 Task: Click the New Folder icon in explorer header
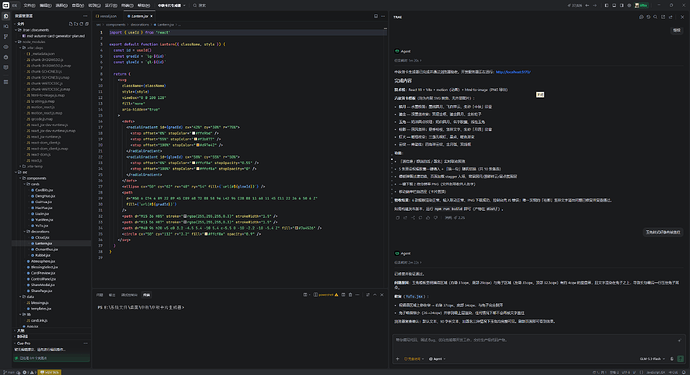pyautogui.click(x=76, y=24)
